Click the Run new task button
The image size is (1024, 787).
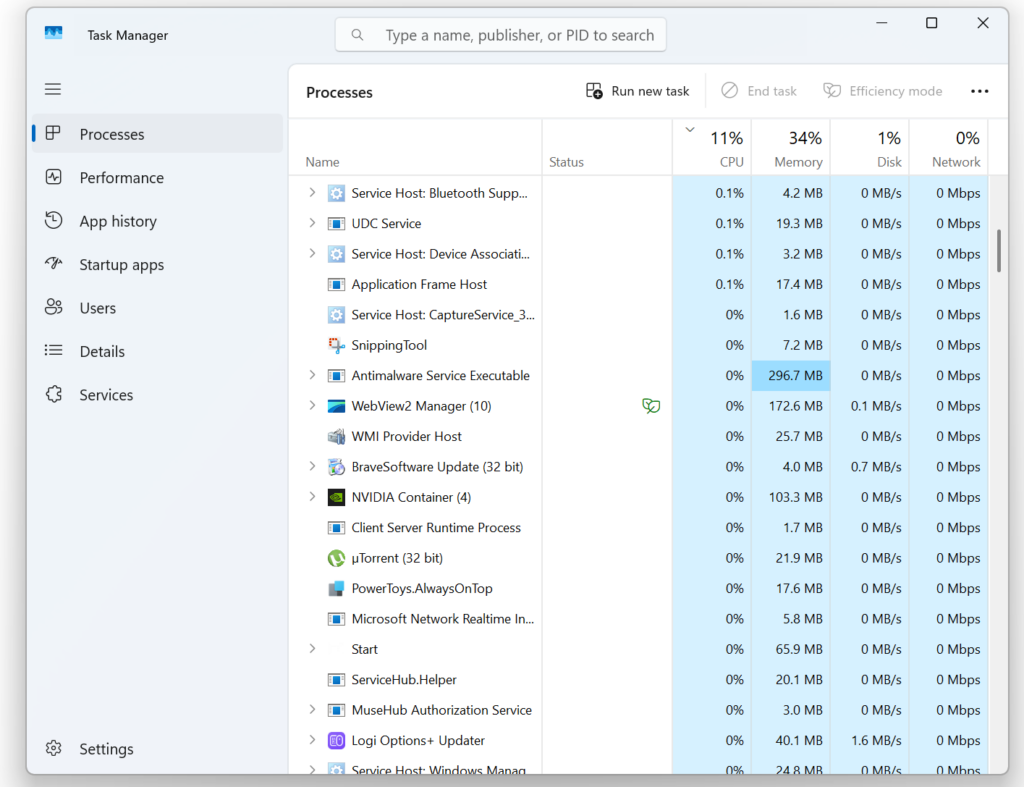[x=638, y=91]
